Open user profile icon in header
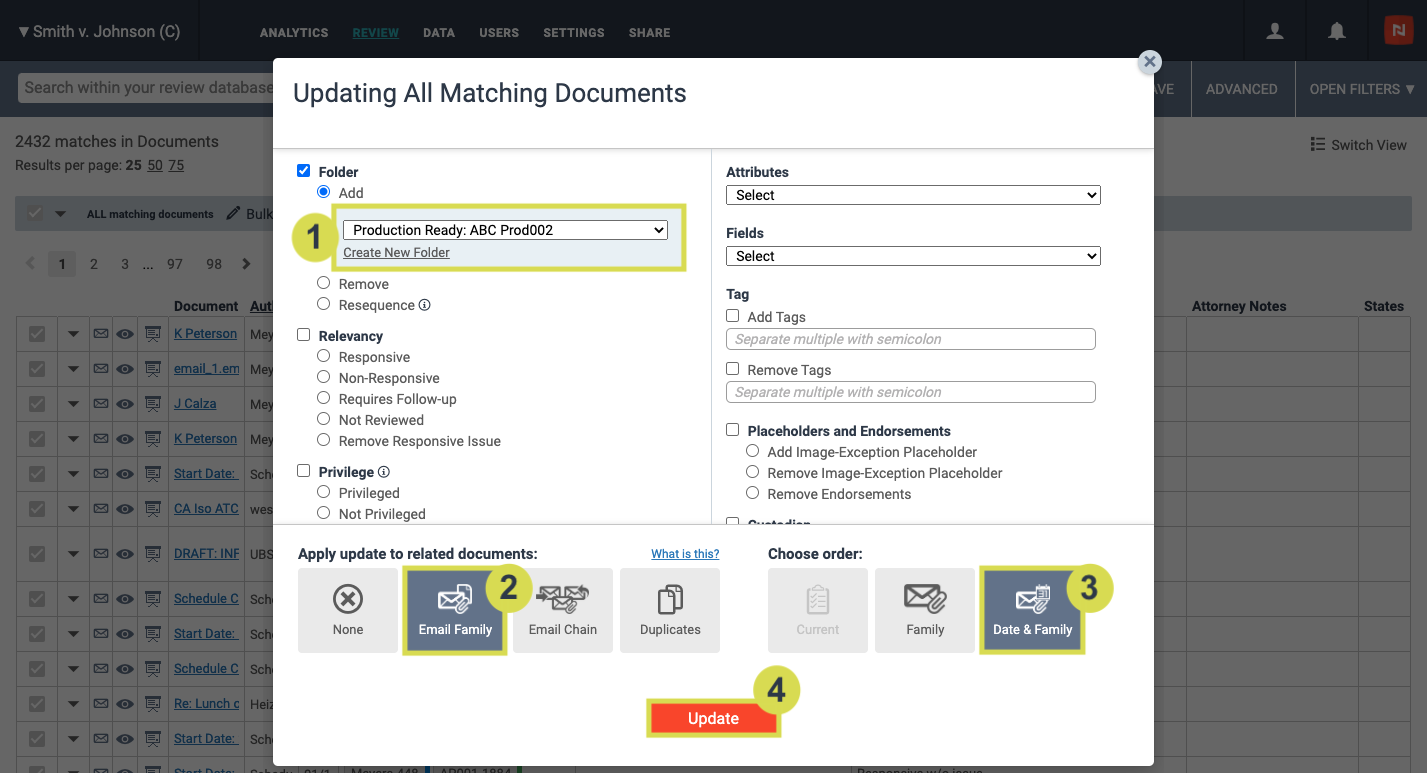This screenshot has height=773, width=1427. (1275, 31)
